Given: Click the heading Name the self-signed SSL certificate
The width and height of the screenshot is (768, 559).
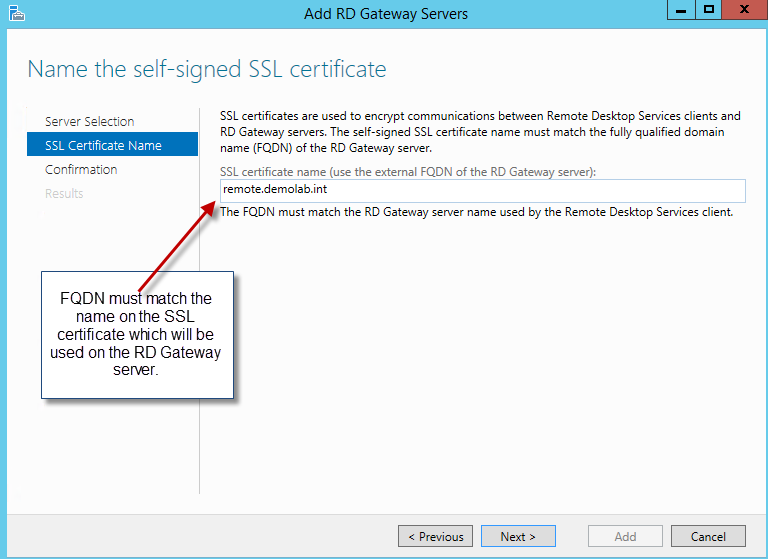Looking at the screenshot, I should point(206,69).
